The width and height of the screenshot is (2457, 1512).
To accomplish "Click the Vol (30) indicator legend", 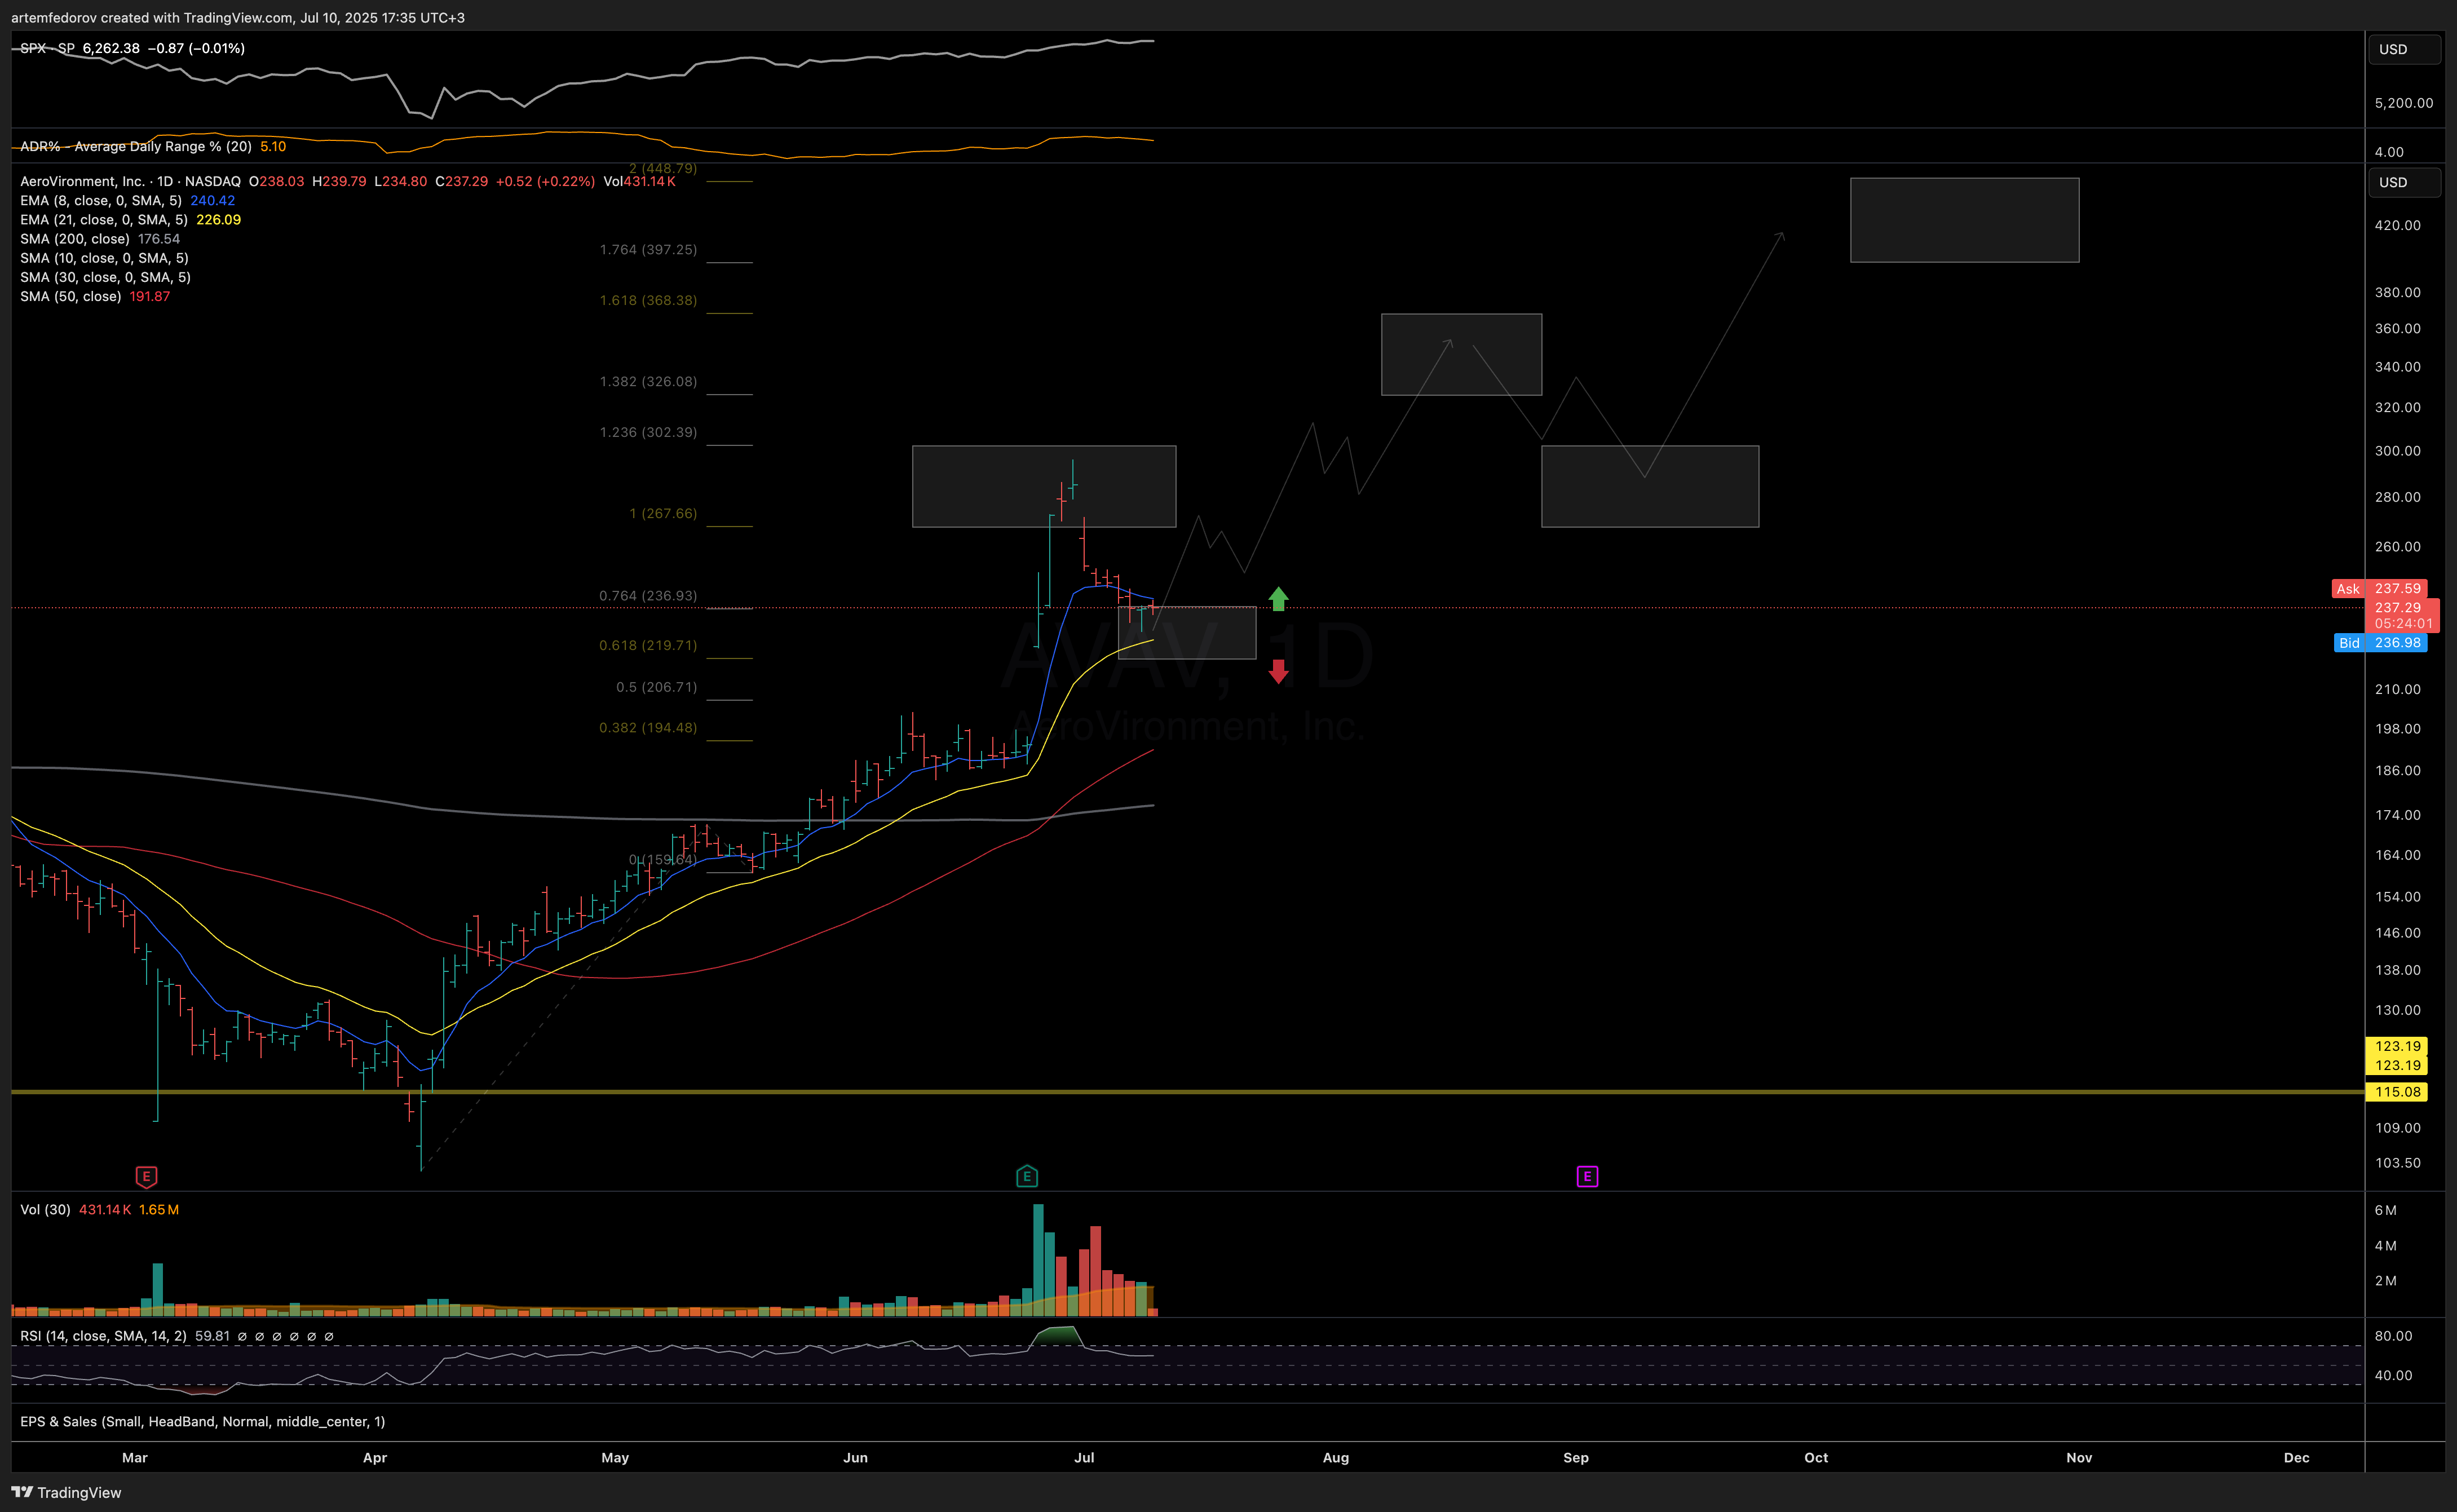I will [45, 1209].
